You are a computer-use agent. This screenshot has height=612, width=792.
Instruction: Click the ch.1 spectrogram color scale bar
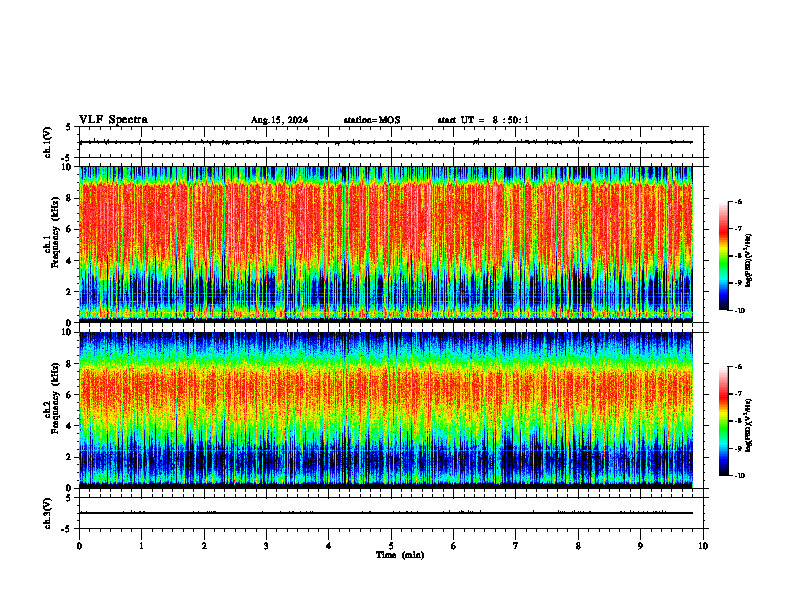coord(723,256)
